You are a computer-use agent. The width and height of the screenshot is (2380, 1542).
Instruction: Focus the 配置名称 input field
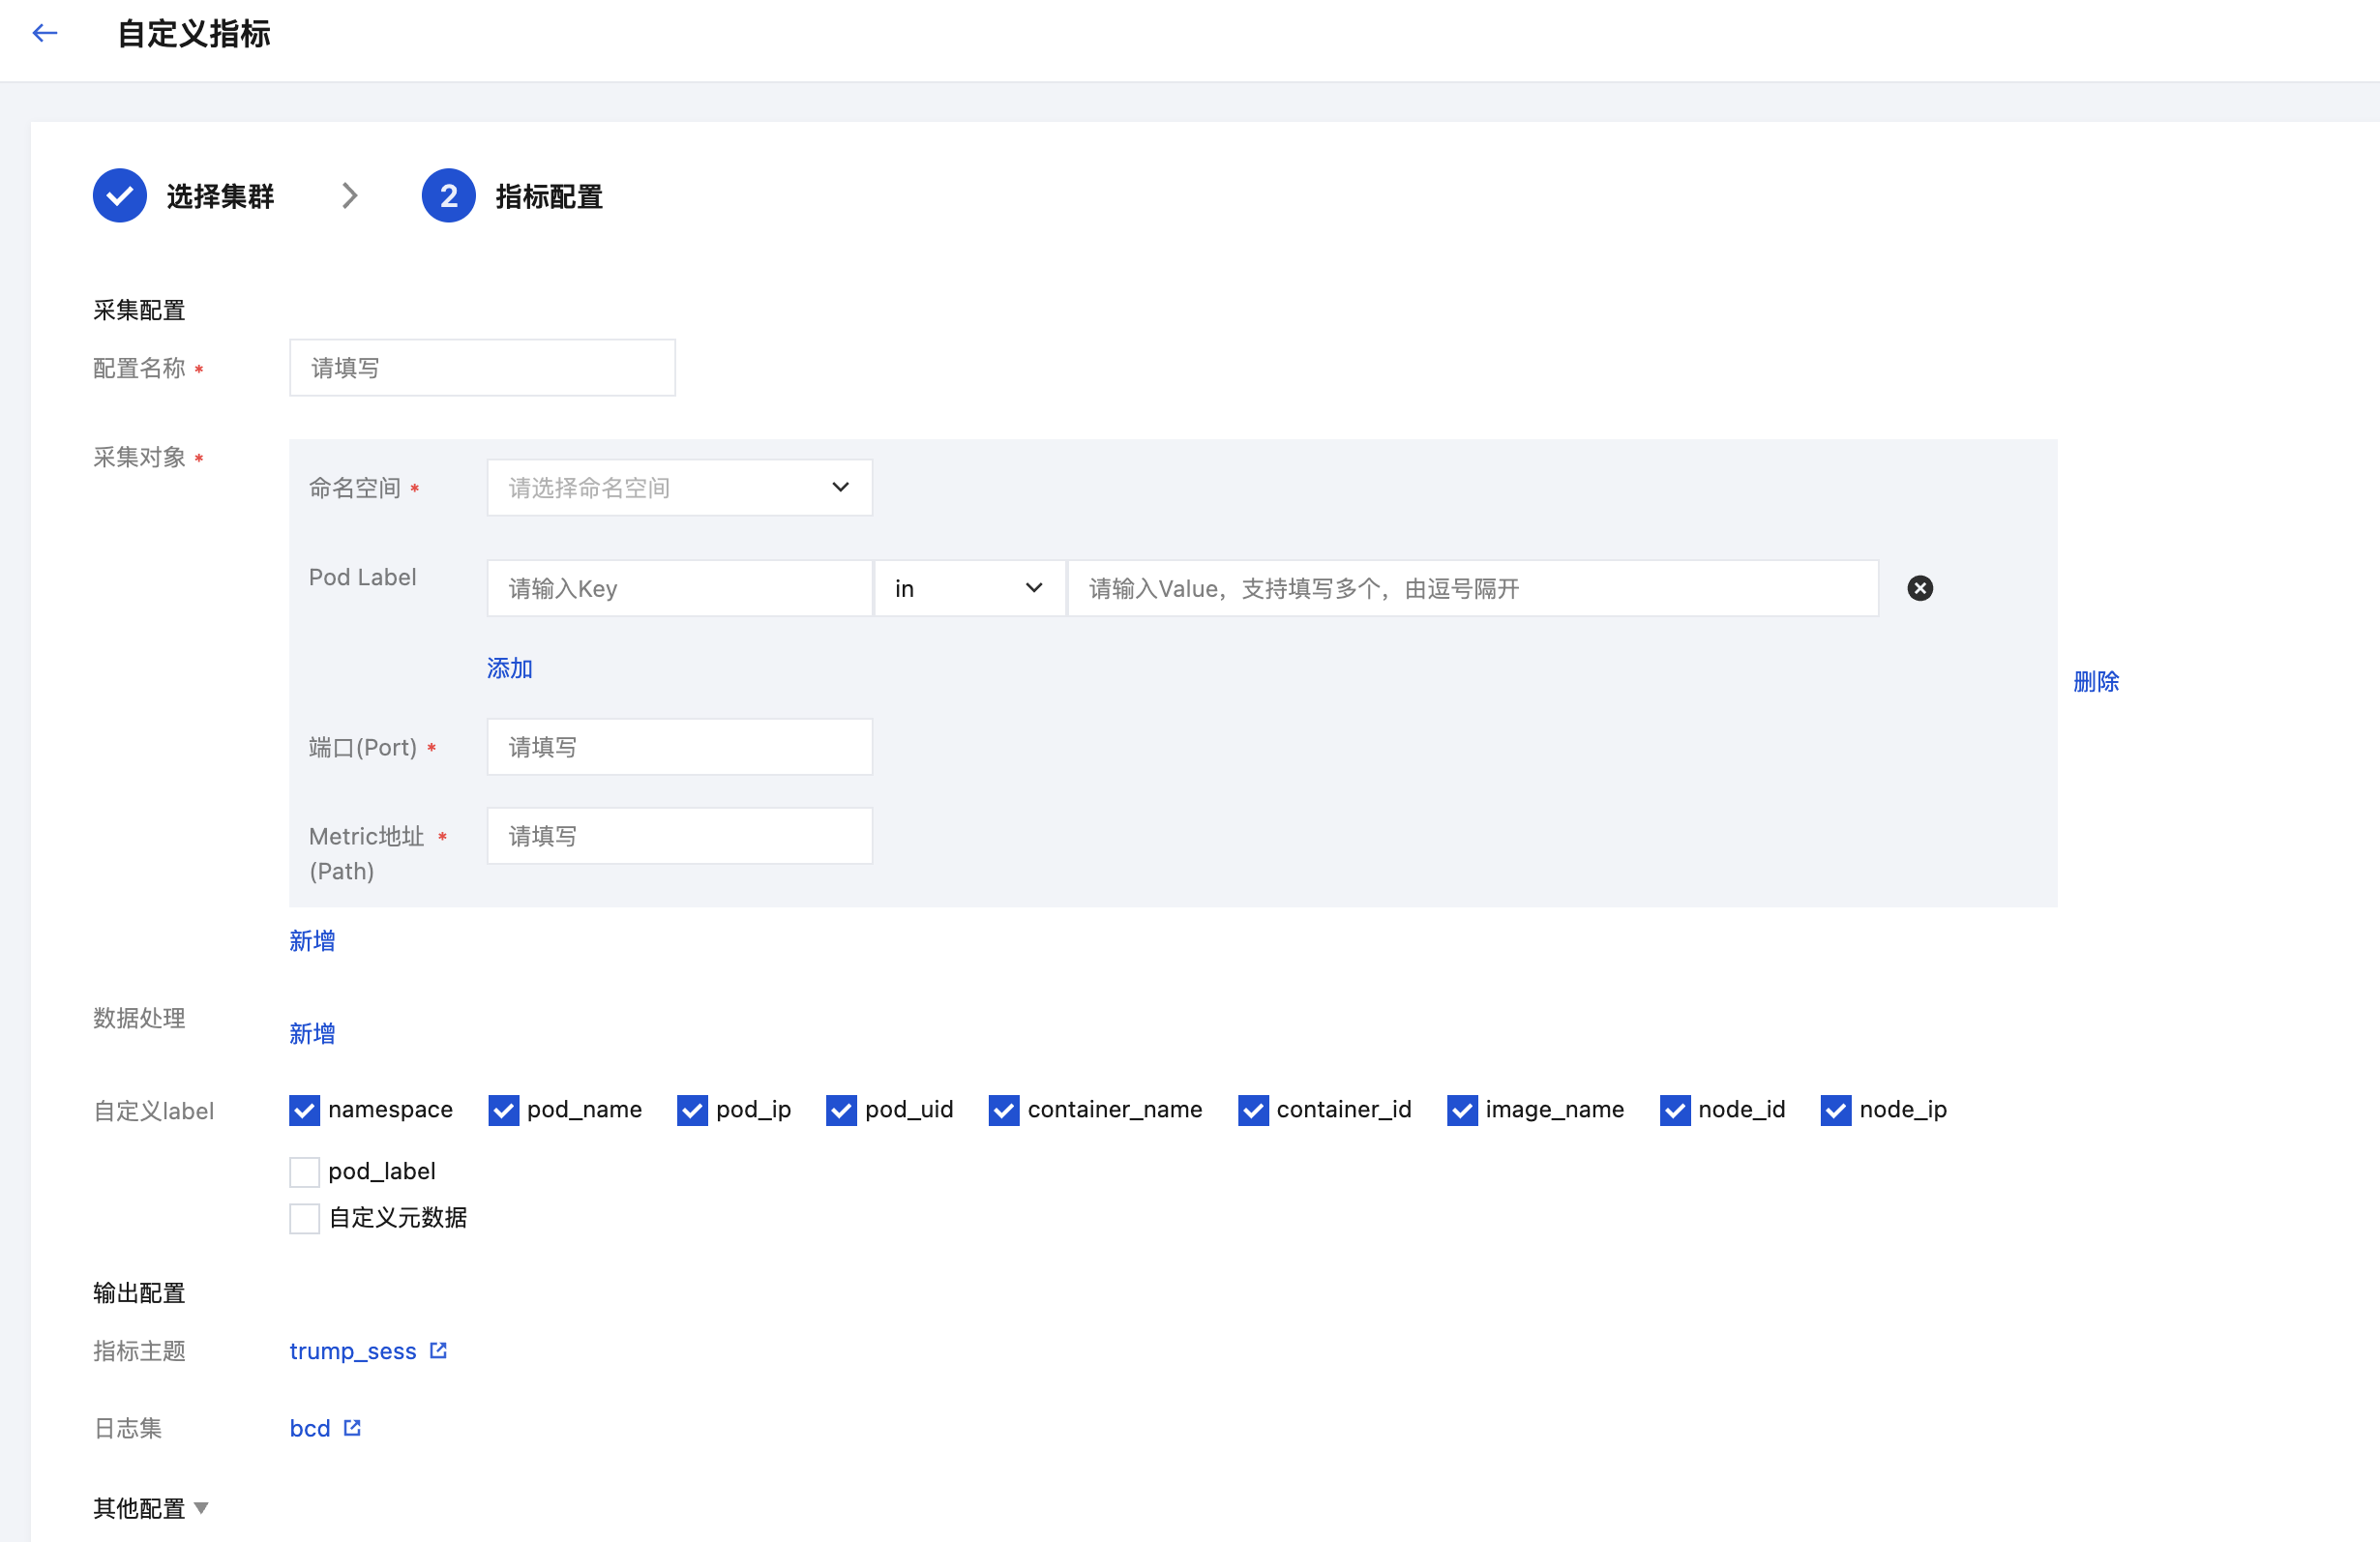[x=482, y=368]
